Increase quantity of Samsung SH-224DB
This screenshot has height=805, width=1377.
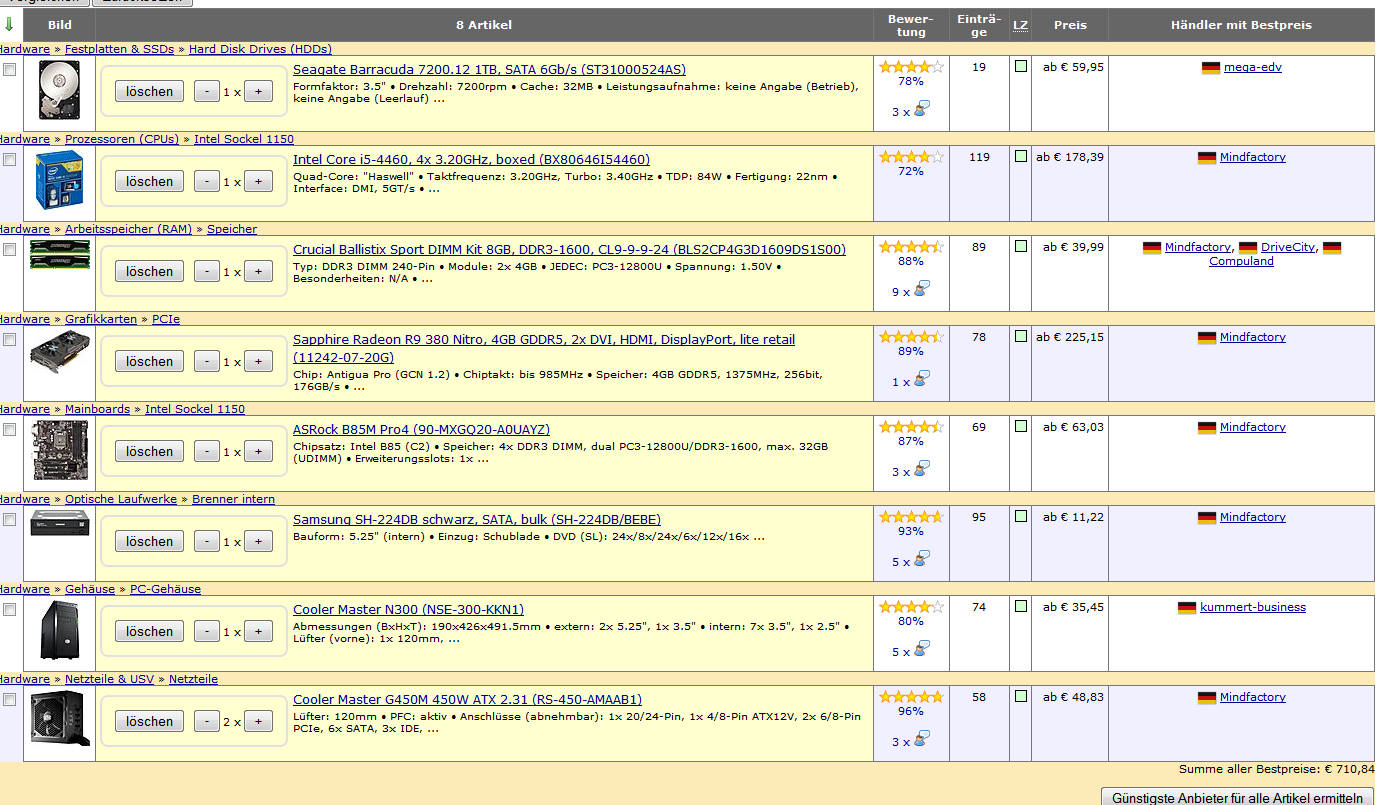pyautogui.click(x=258, y=541)
